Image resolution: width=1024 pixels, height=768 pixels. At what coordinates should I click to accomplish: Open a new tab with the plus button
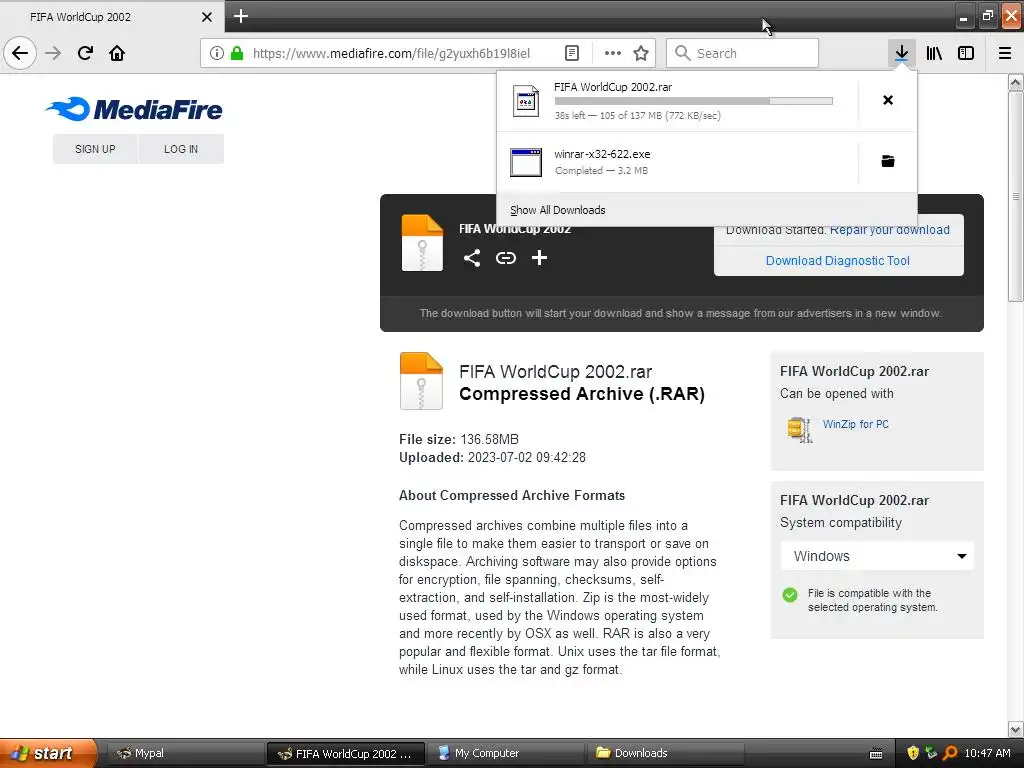241,16
